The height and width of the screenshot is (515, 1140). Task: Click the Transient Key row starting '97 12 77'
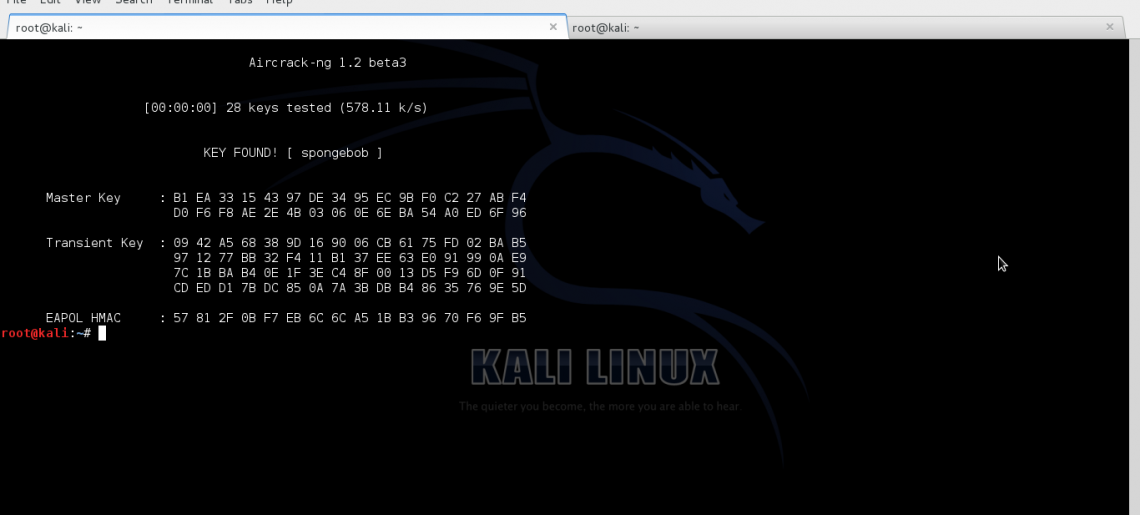point(350,258)
